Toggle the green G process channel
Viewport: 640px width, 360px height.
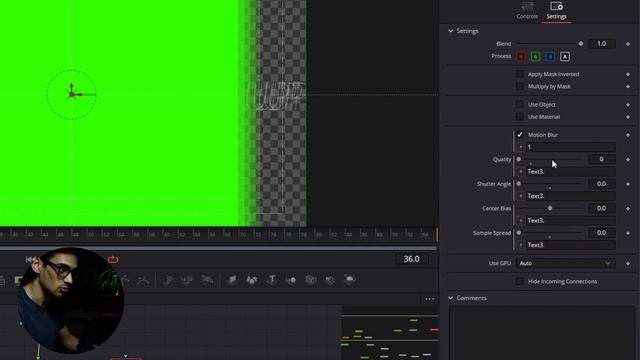(536, 57)
